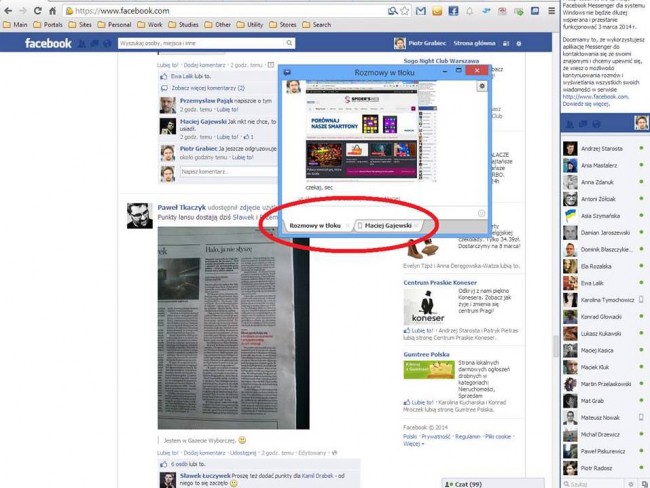The image size is (650, 488).
Task: Open the Strona główna link in header
Action: (474, 43)
